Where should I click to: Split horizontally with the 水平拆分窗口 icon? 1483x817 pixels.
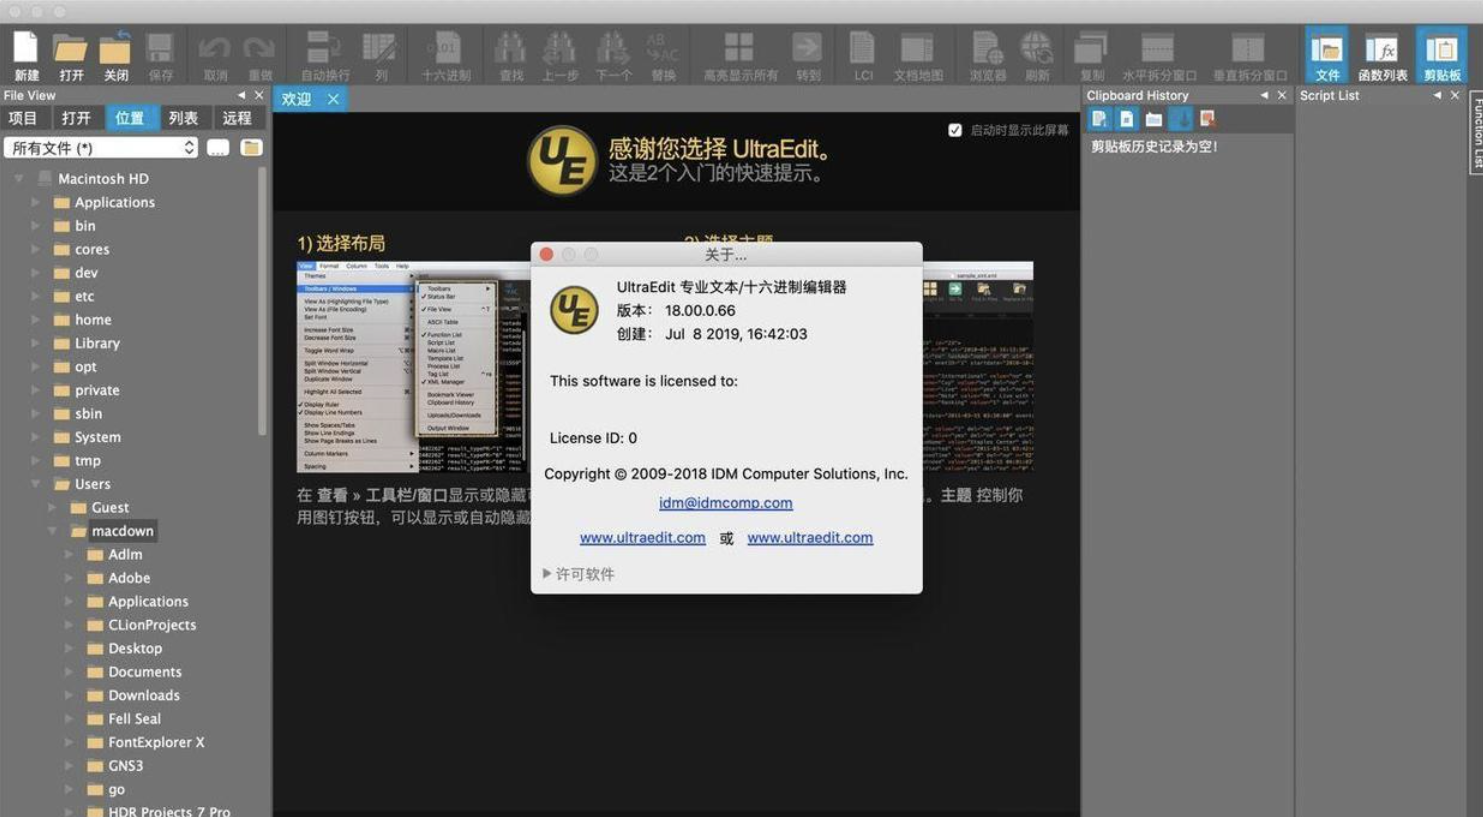1158,48
